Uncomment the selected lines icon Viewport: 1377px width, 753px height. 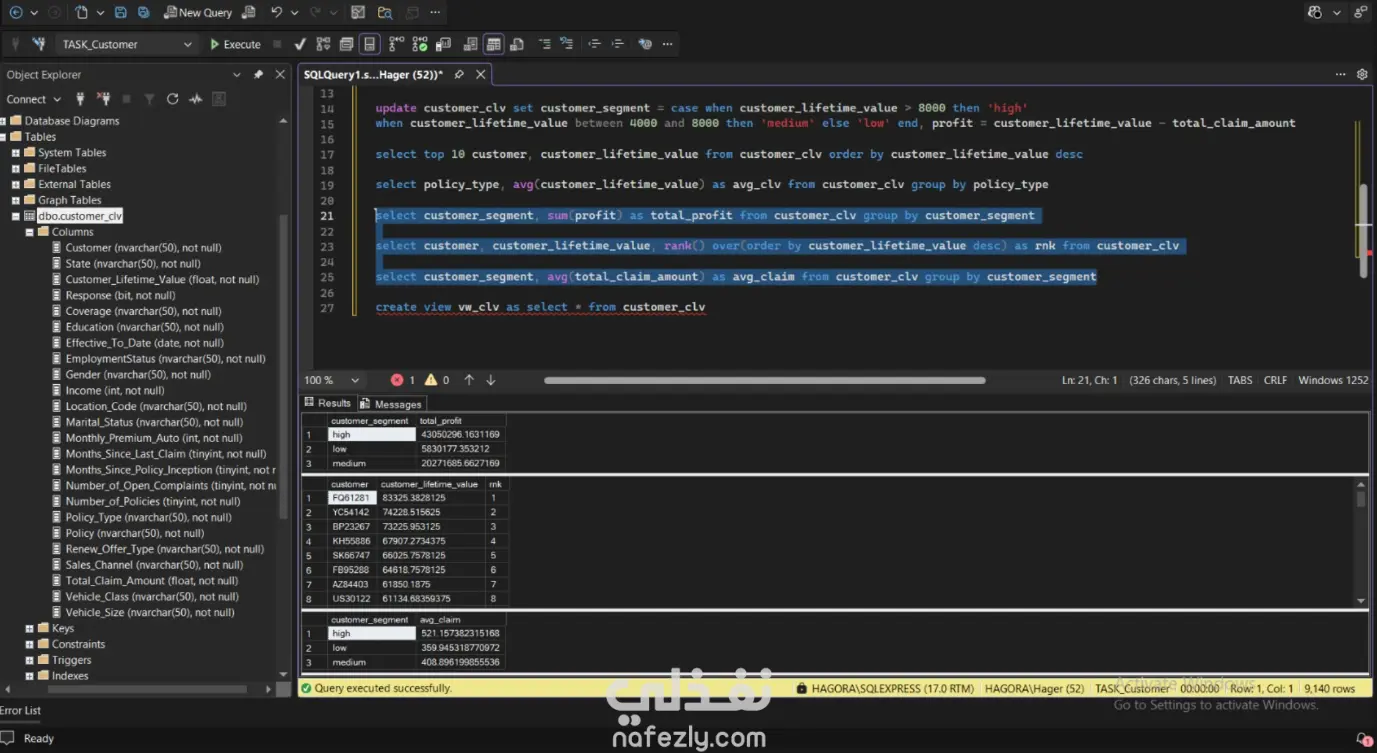click(x=568, y=44)
